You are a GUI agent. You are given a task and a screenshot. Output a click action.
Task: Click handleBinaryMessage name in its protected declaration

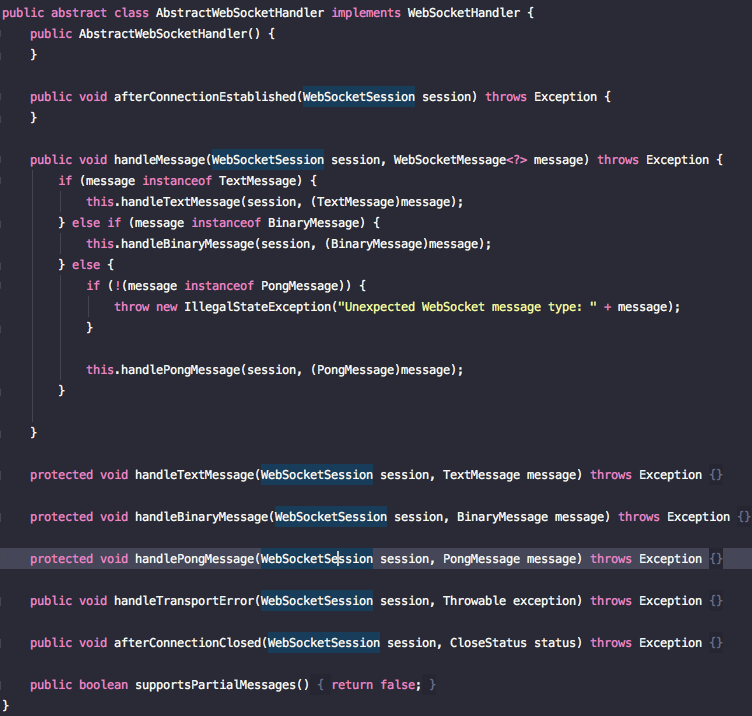point(201,517)
